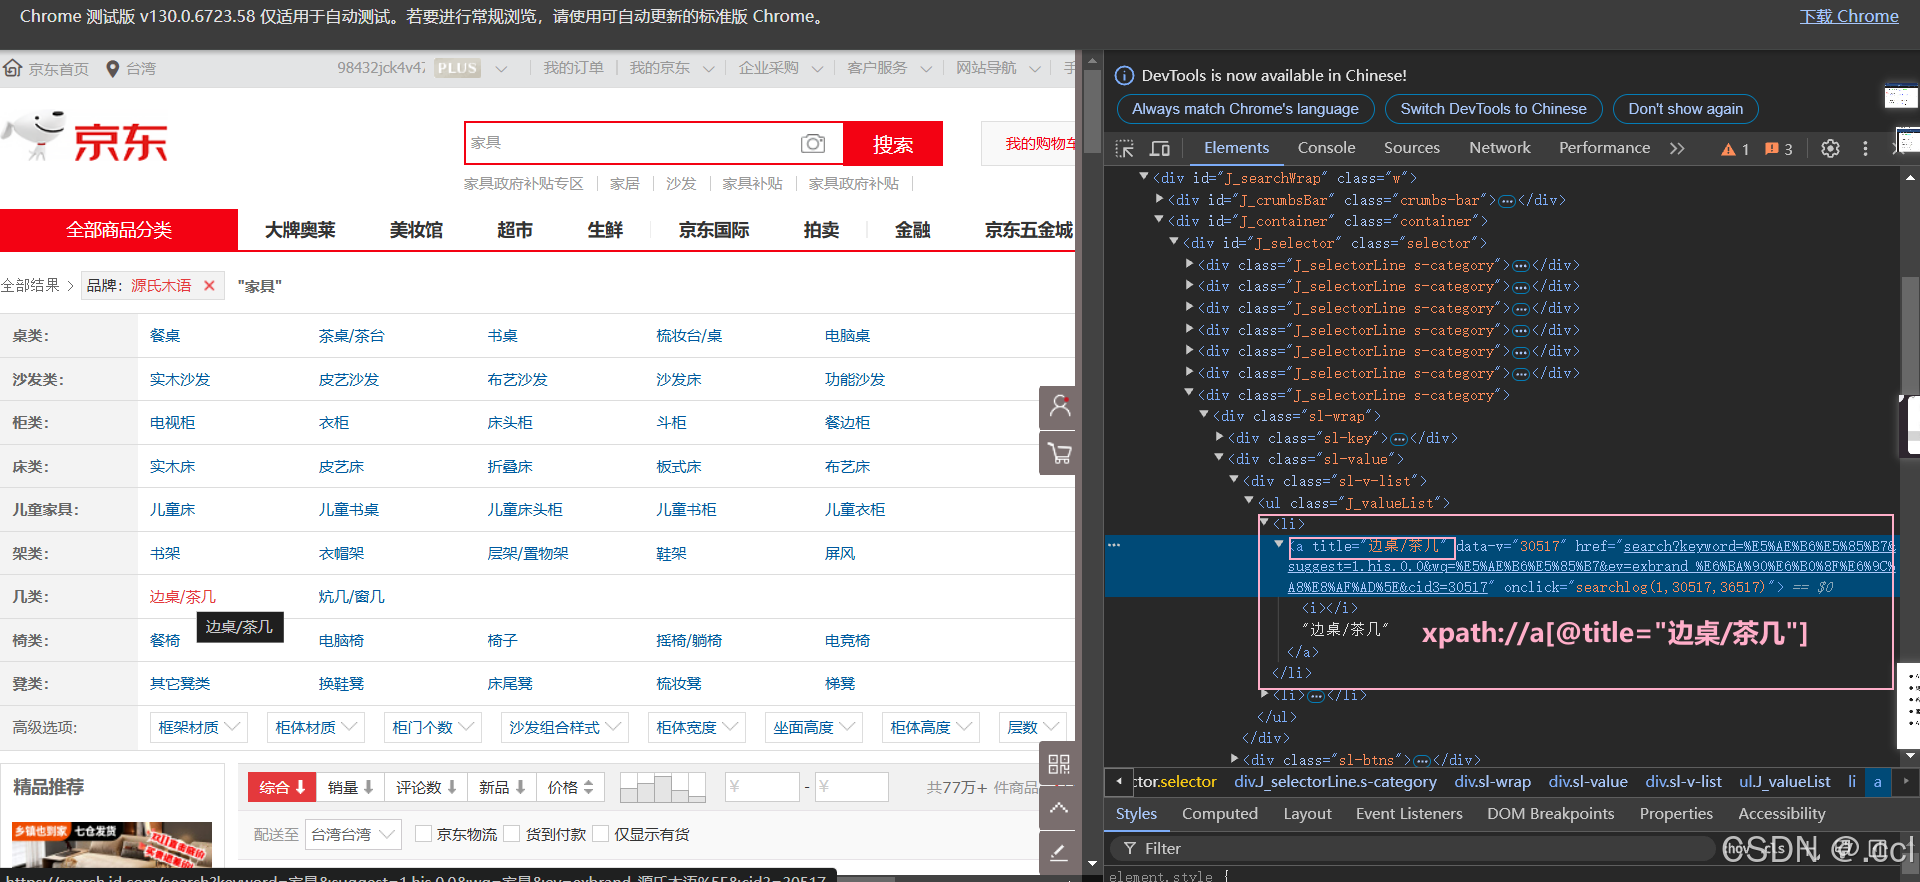Screen dimensions: 1920x882
Task: Sort by 价格
Action: [x=570, y=788]
